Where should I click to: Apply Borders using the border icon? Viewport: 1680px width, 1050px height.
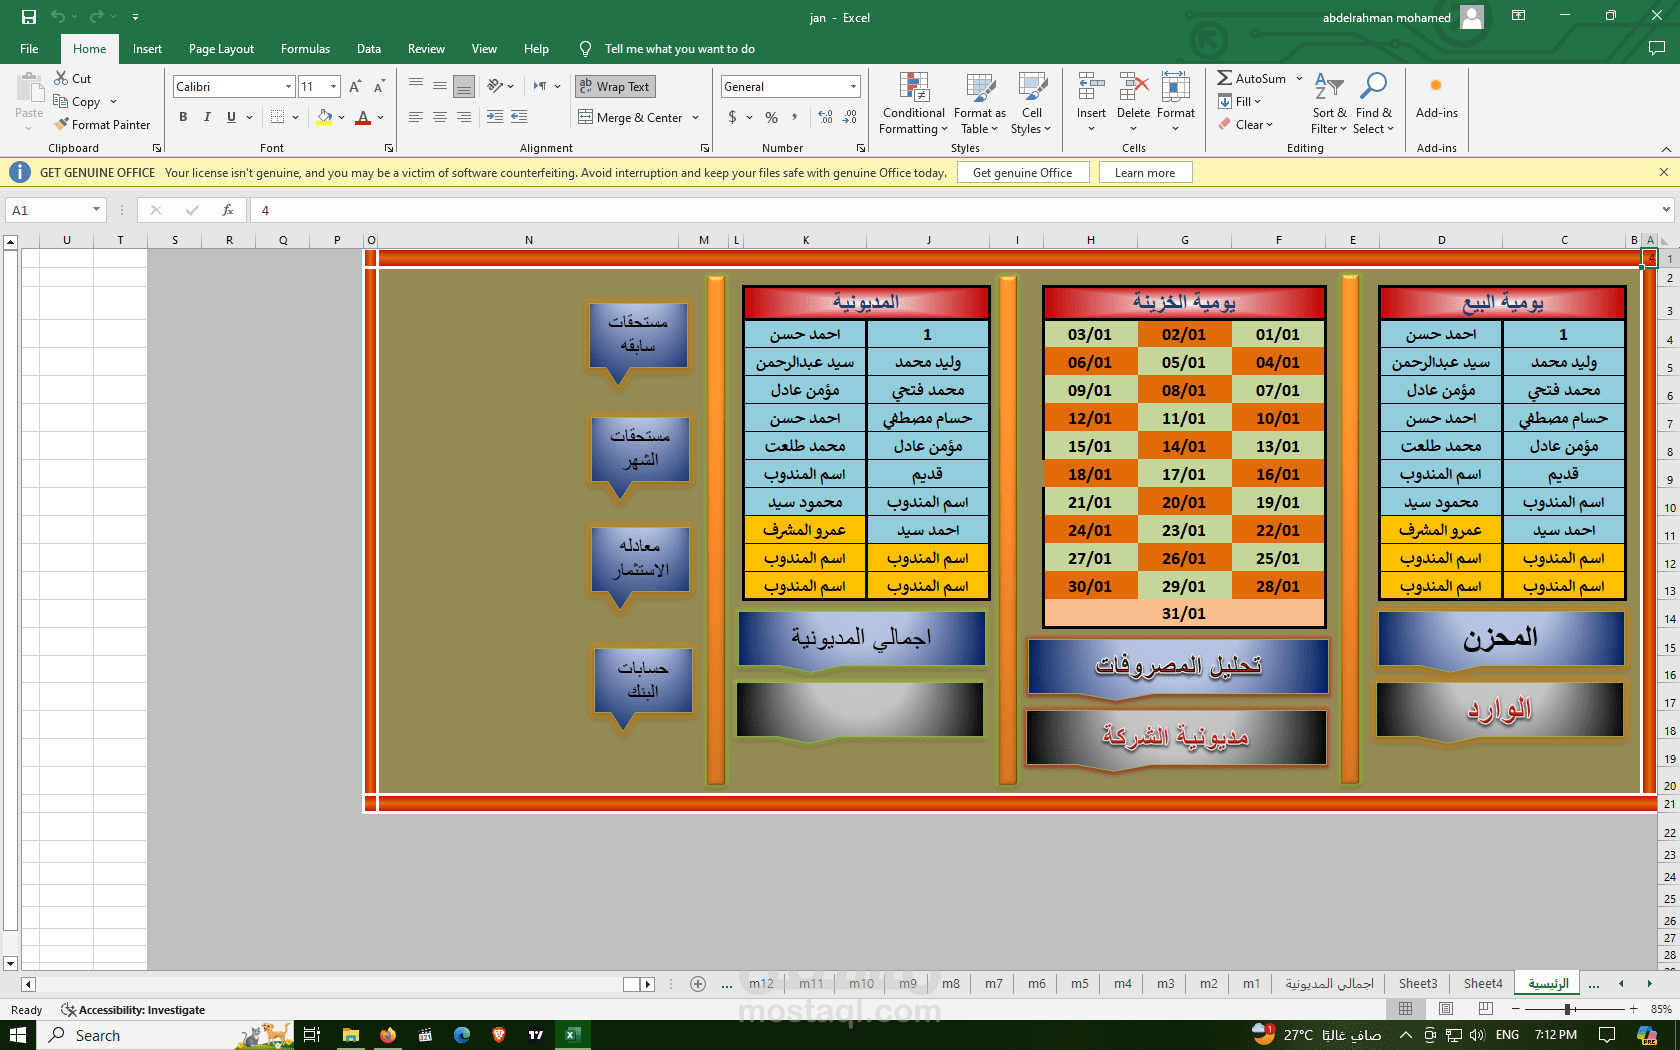pyautogui.click(x=277, y=117)
